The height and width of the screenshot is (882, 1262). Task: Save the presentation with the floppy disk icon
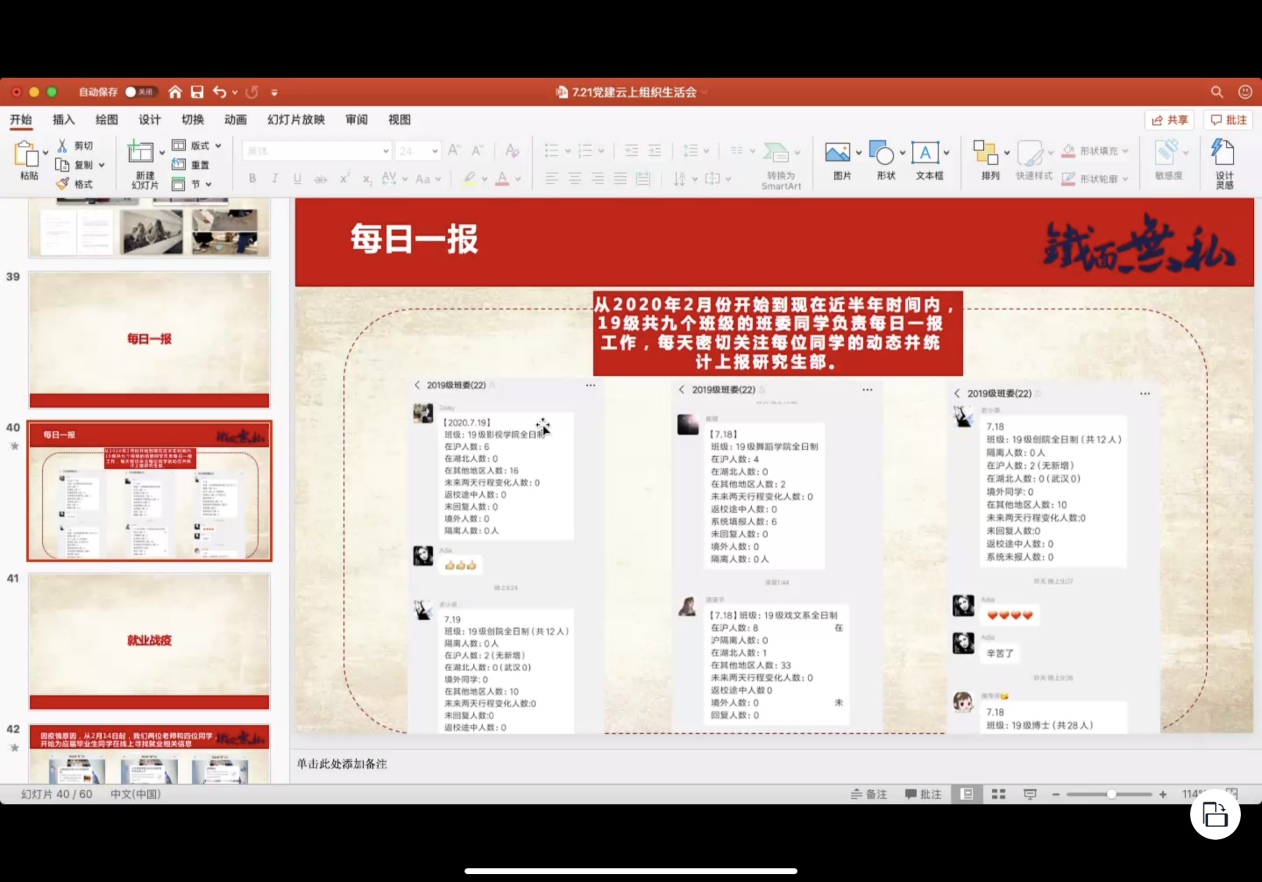[197, 92]
